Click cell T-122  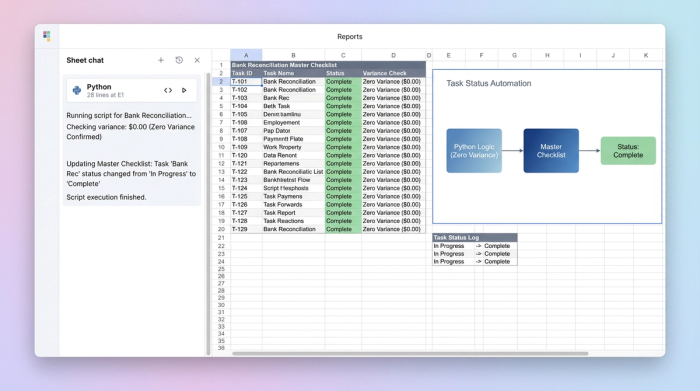(x=246, y=171)
